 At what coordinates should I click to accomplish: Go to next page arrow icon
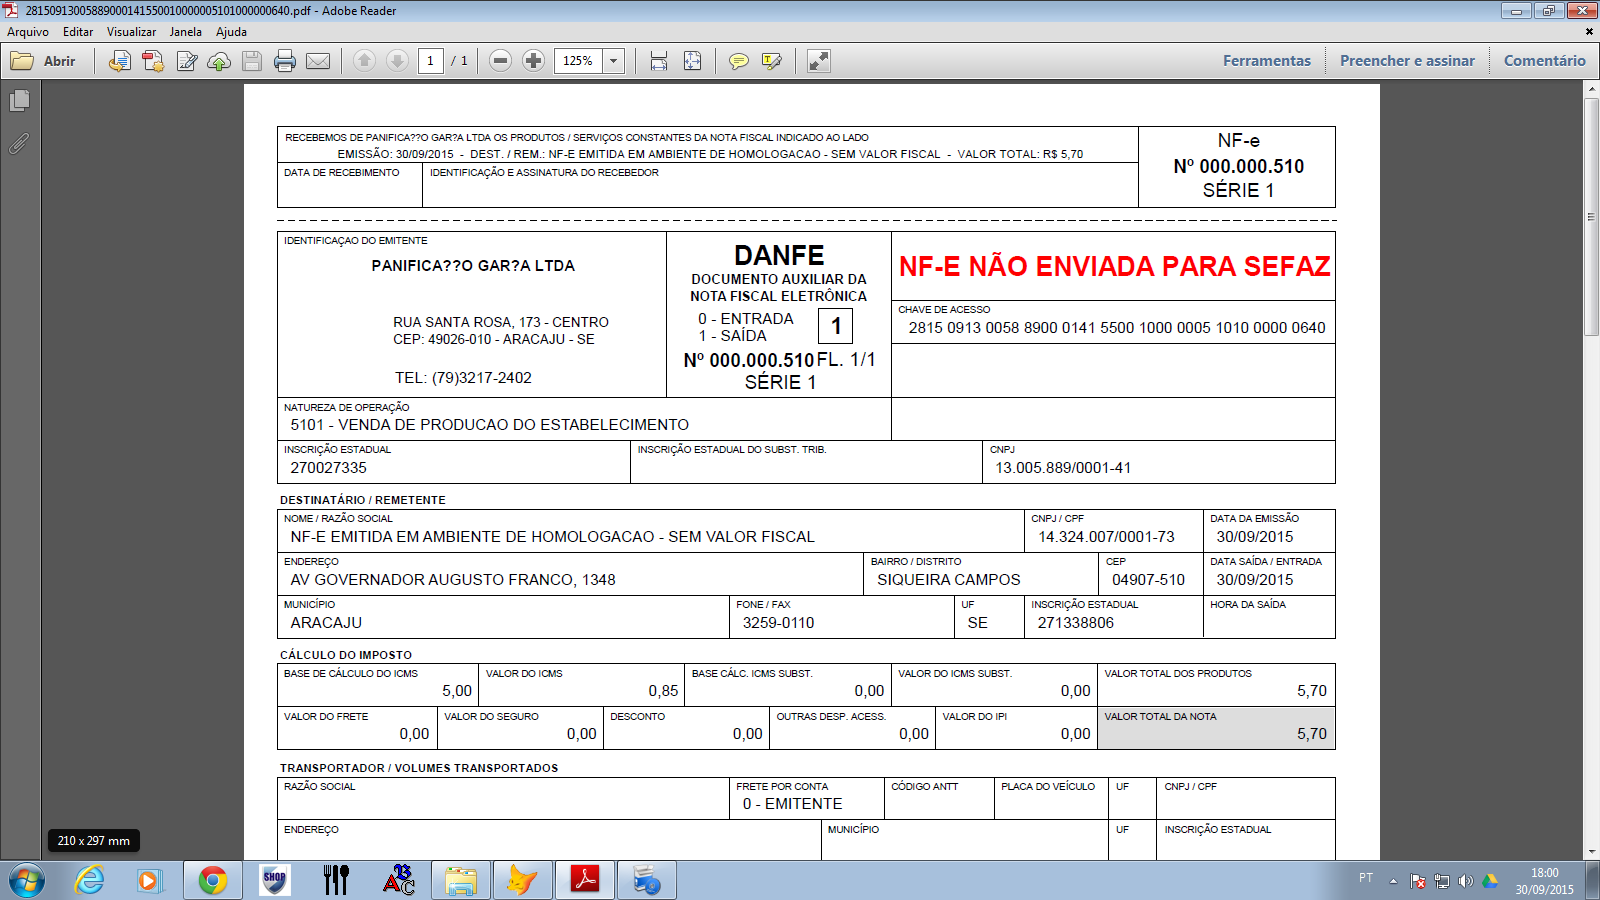pyautogui.click(x=397, y=61)
